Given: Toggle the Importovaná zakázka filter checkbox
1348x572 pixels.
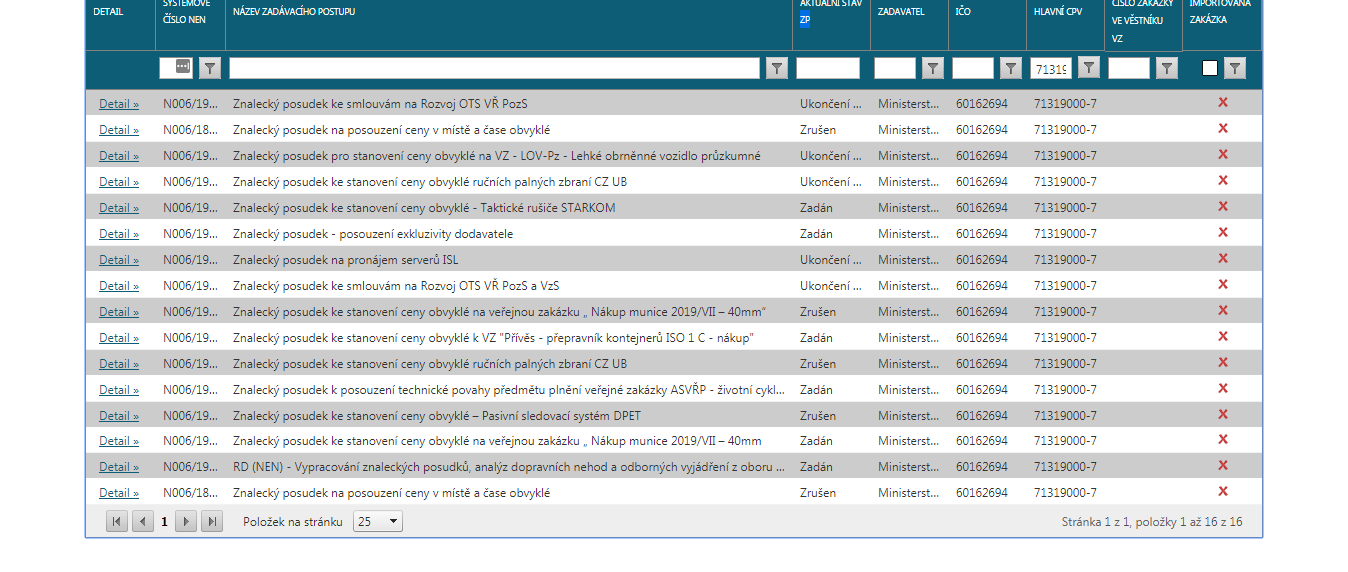Looking at the screenshot, I should click(1210, 68).
